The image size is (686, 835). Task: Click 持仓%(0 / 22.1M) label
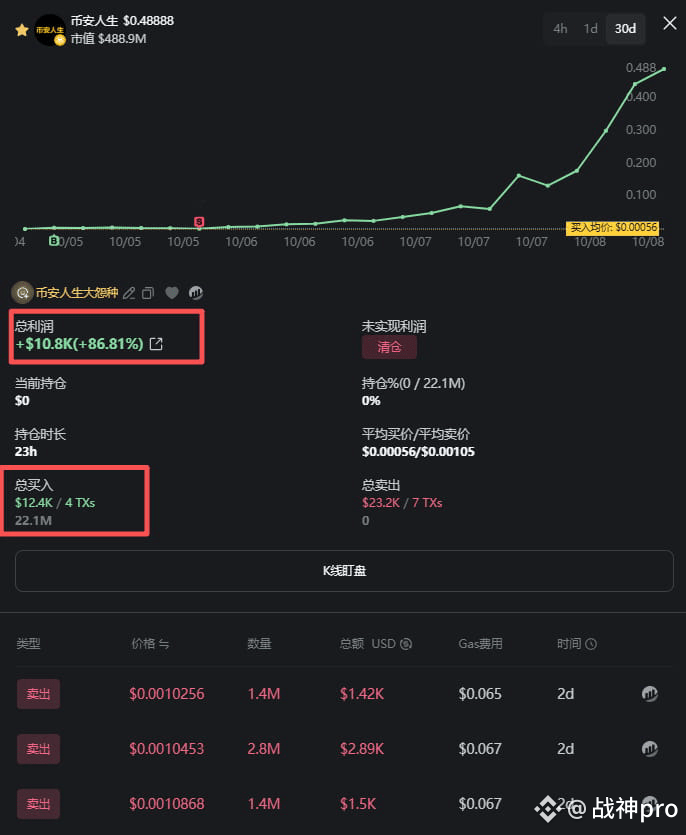[x=413, y=383]
